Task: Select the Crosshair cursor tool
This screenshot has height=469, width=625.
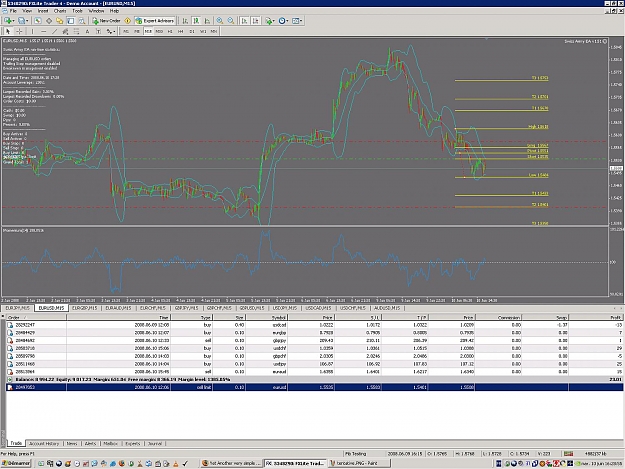Action: point(19,31)
